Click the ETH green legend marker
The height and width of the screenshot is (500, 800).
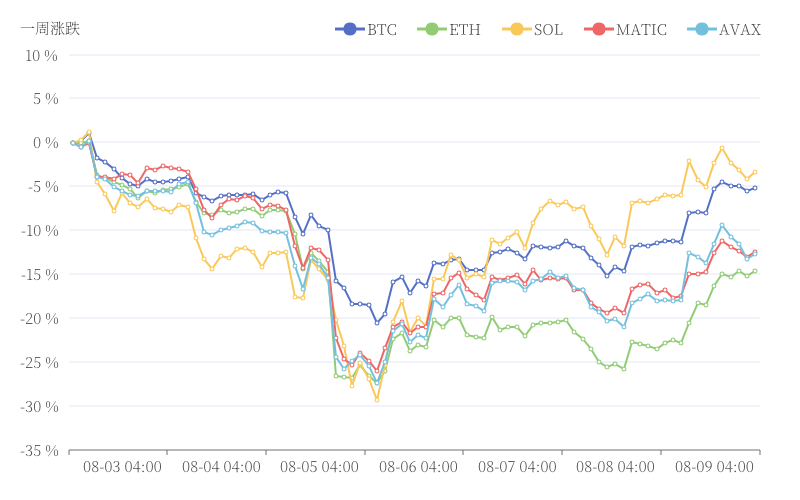[432, 29]
